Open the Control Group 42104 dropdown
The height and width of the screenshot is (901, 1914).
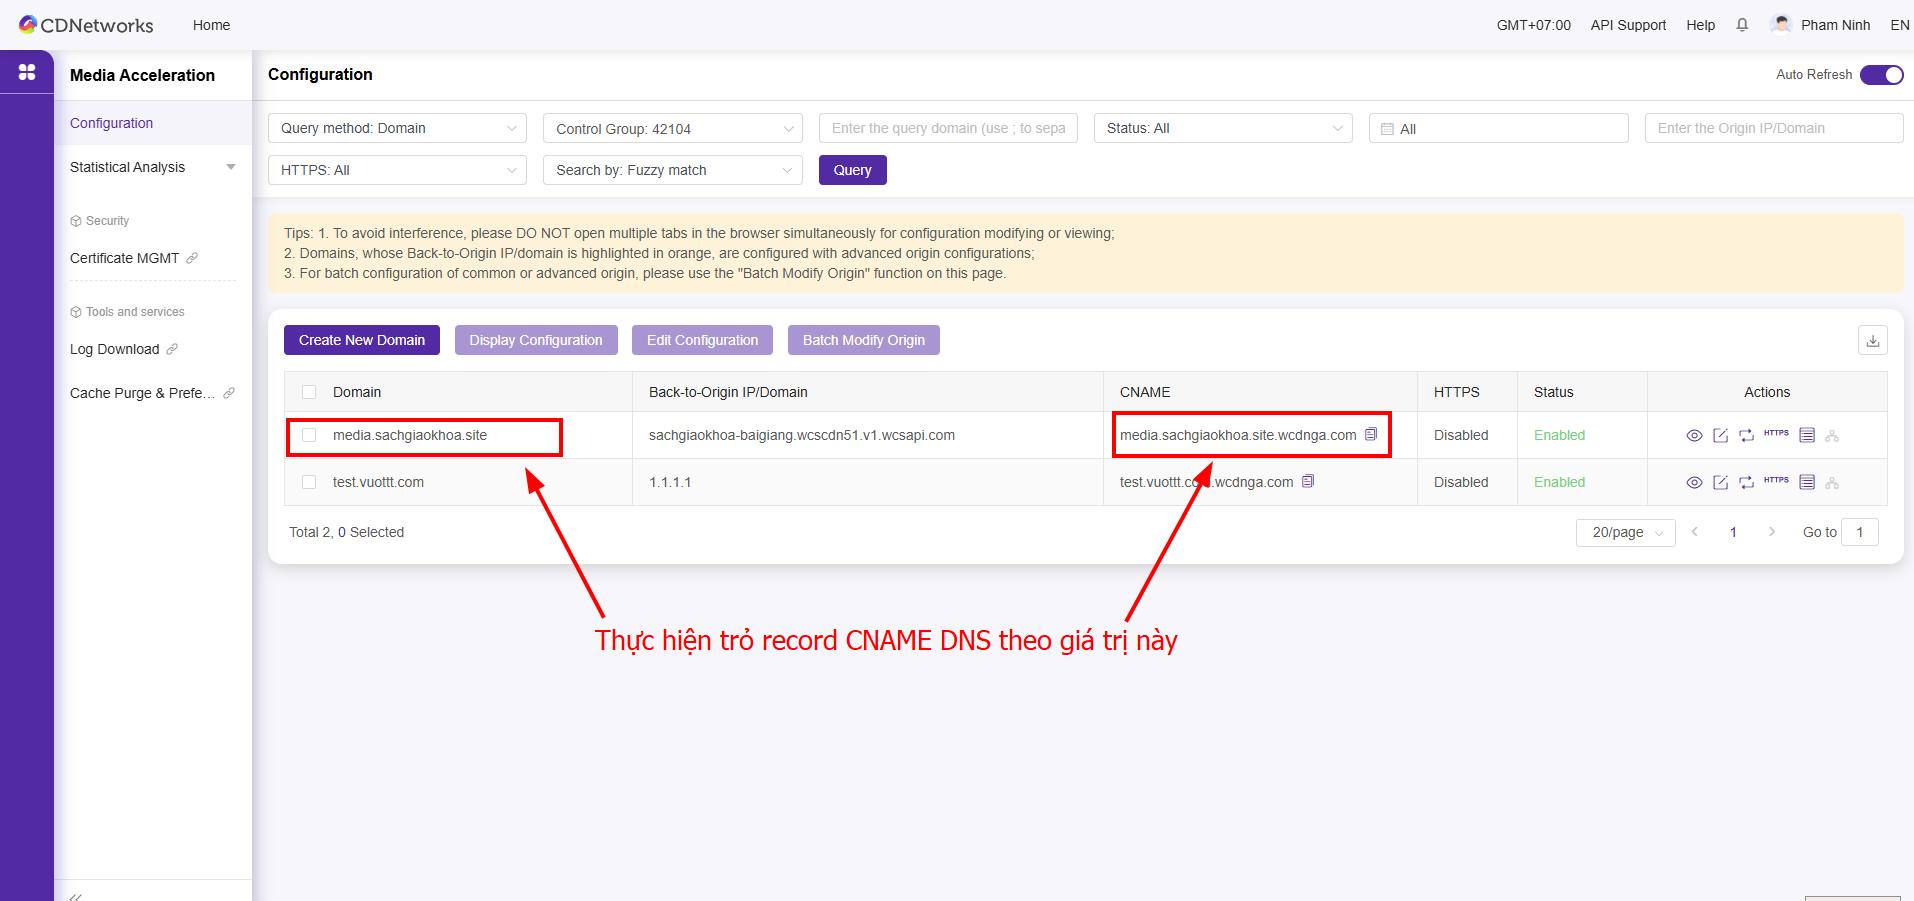pos(672,129)
